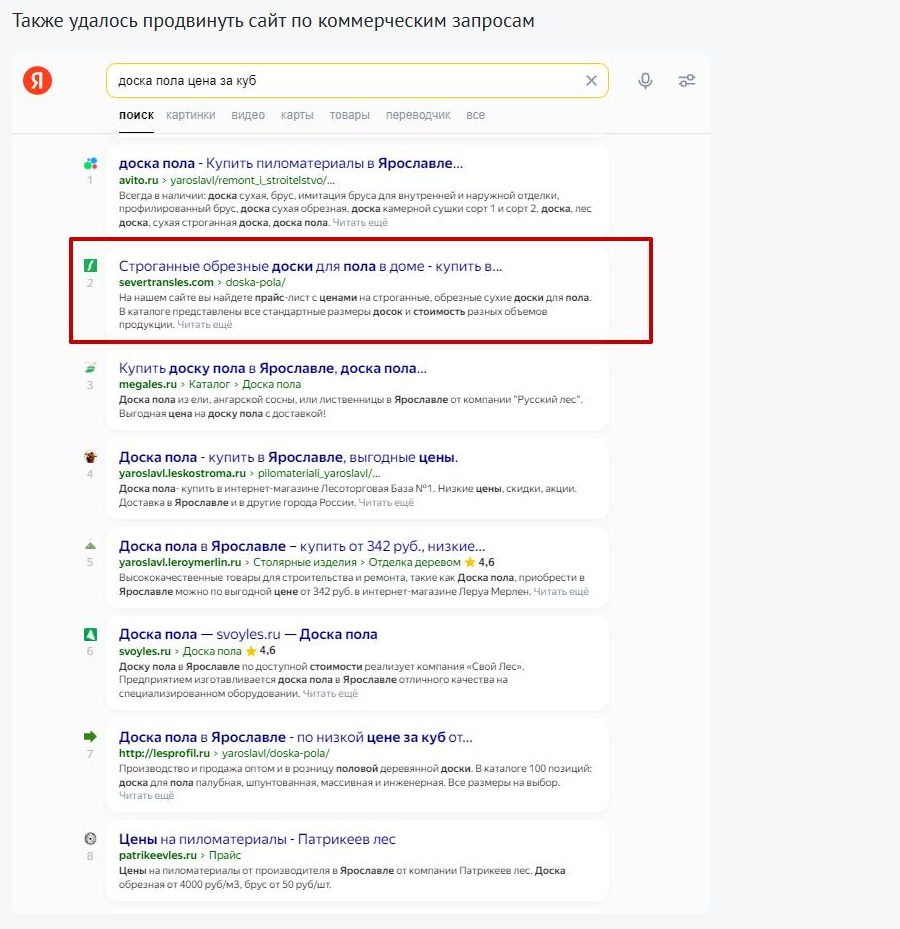Expand severtransles snippet via Читать ещё
This screenshot has width=900, height=929.
click(205, 325)
